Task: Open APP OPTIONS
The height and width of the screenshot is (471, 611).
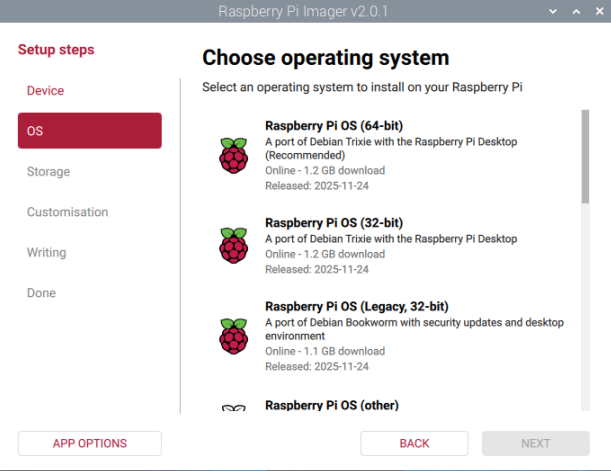Action: [89, 443]
